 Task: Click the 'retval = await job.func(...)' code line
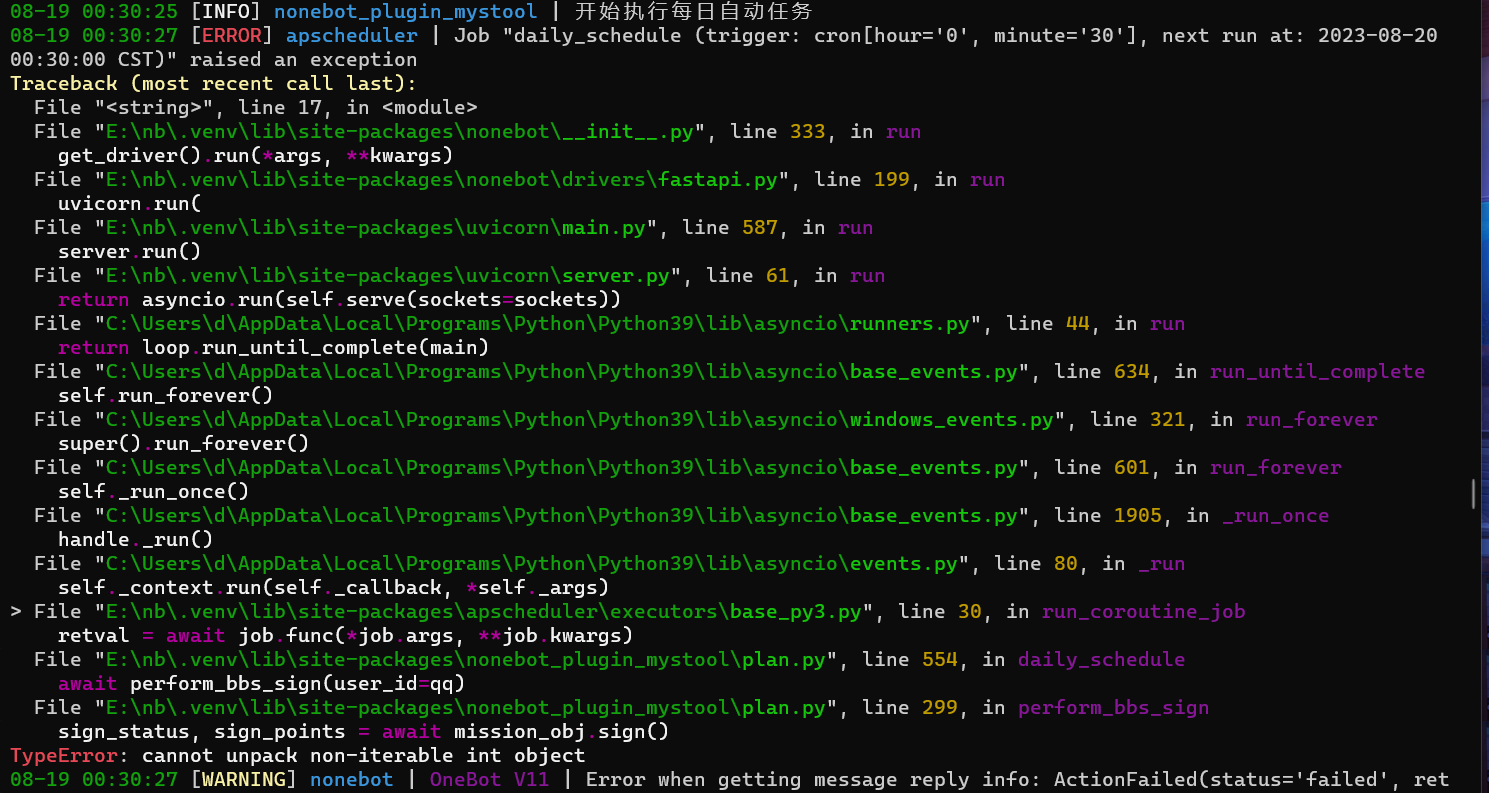[346, 636]
